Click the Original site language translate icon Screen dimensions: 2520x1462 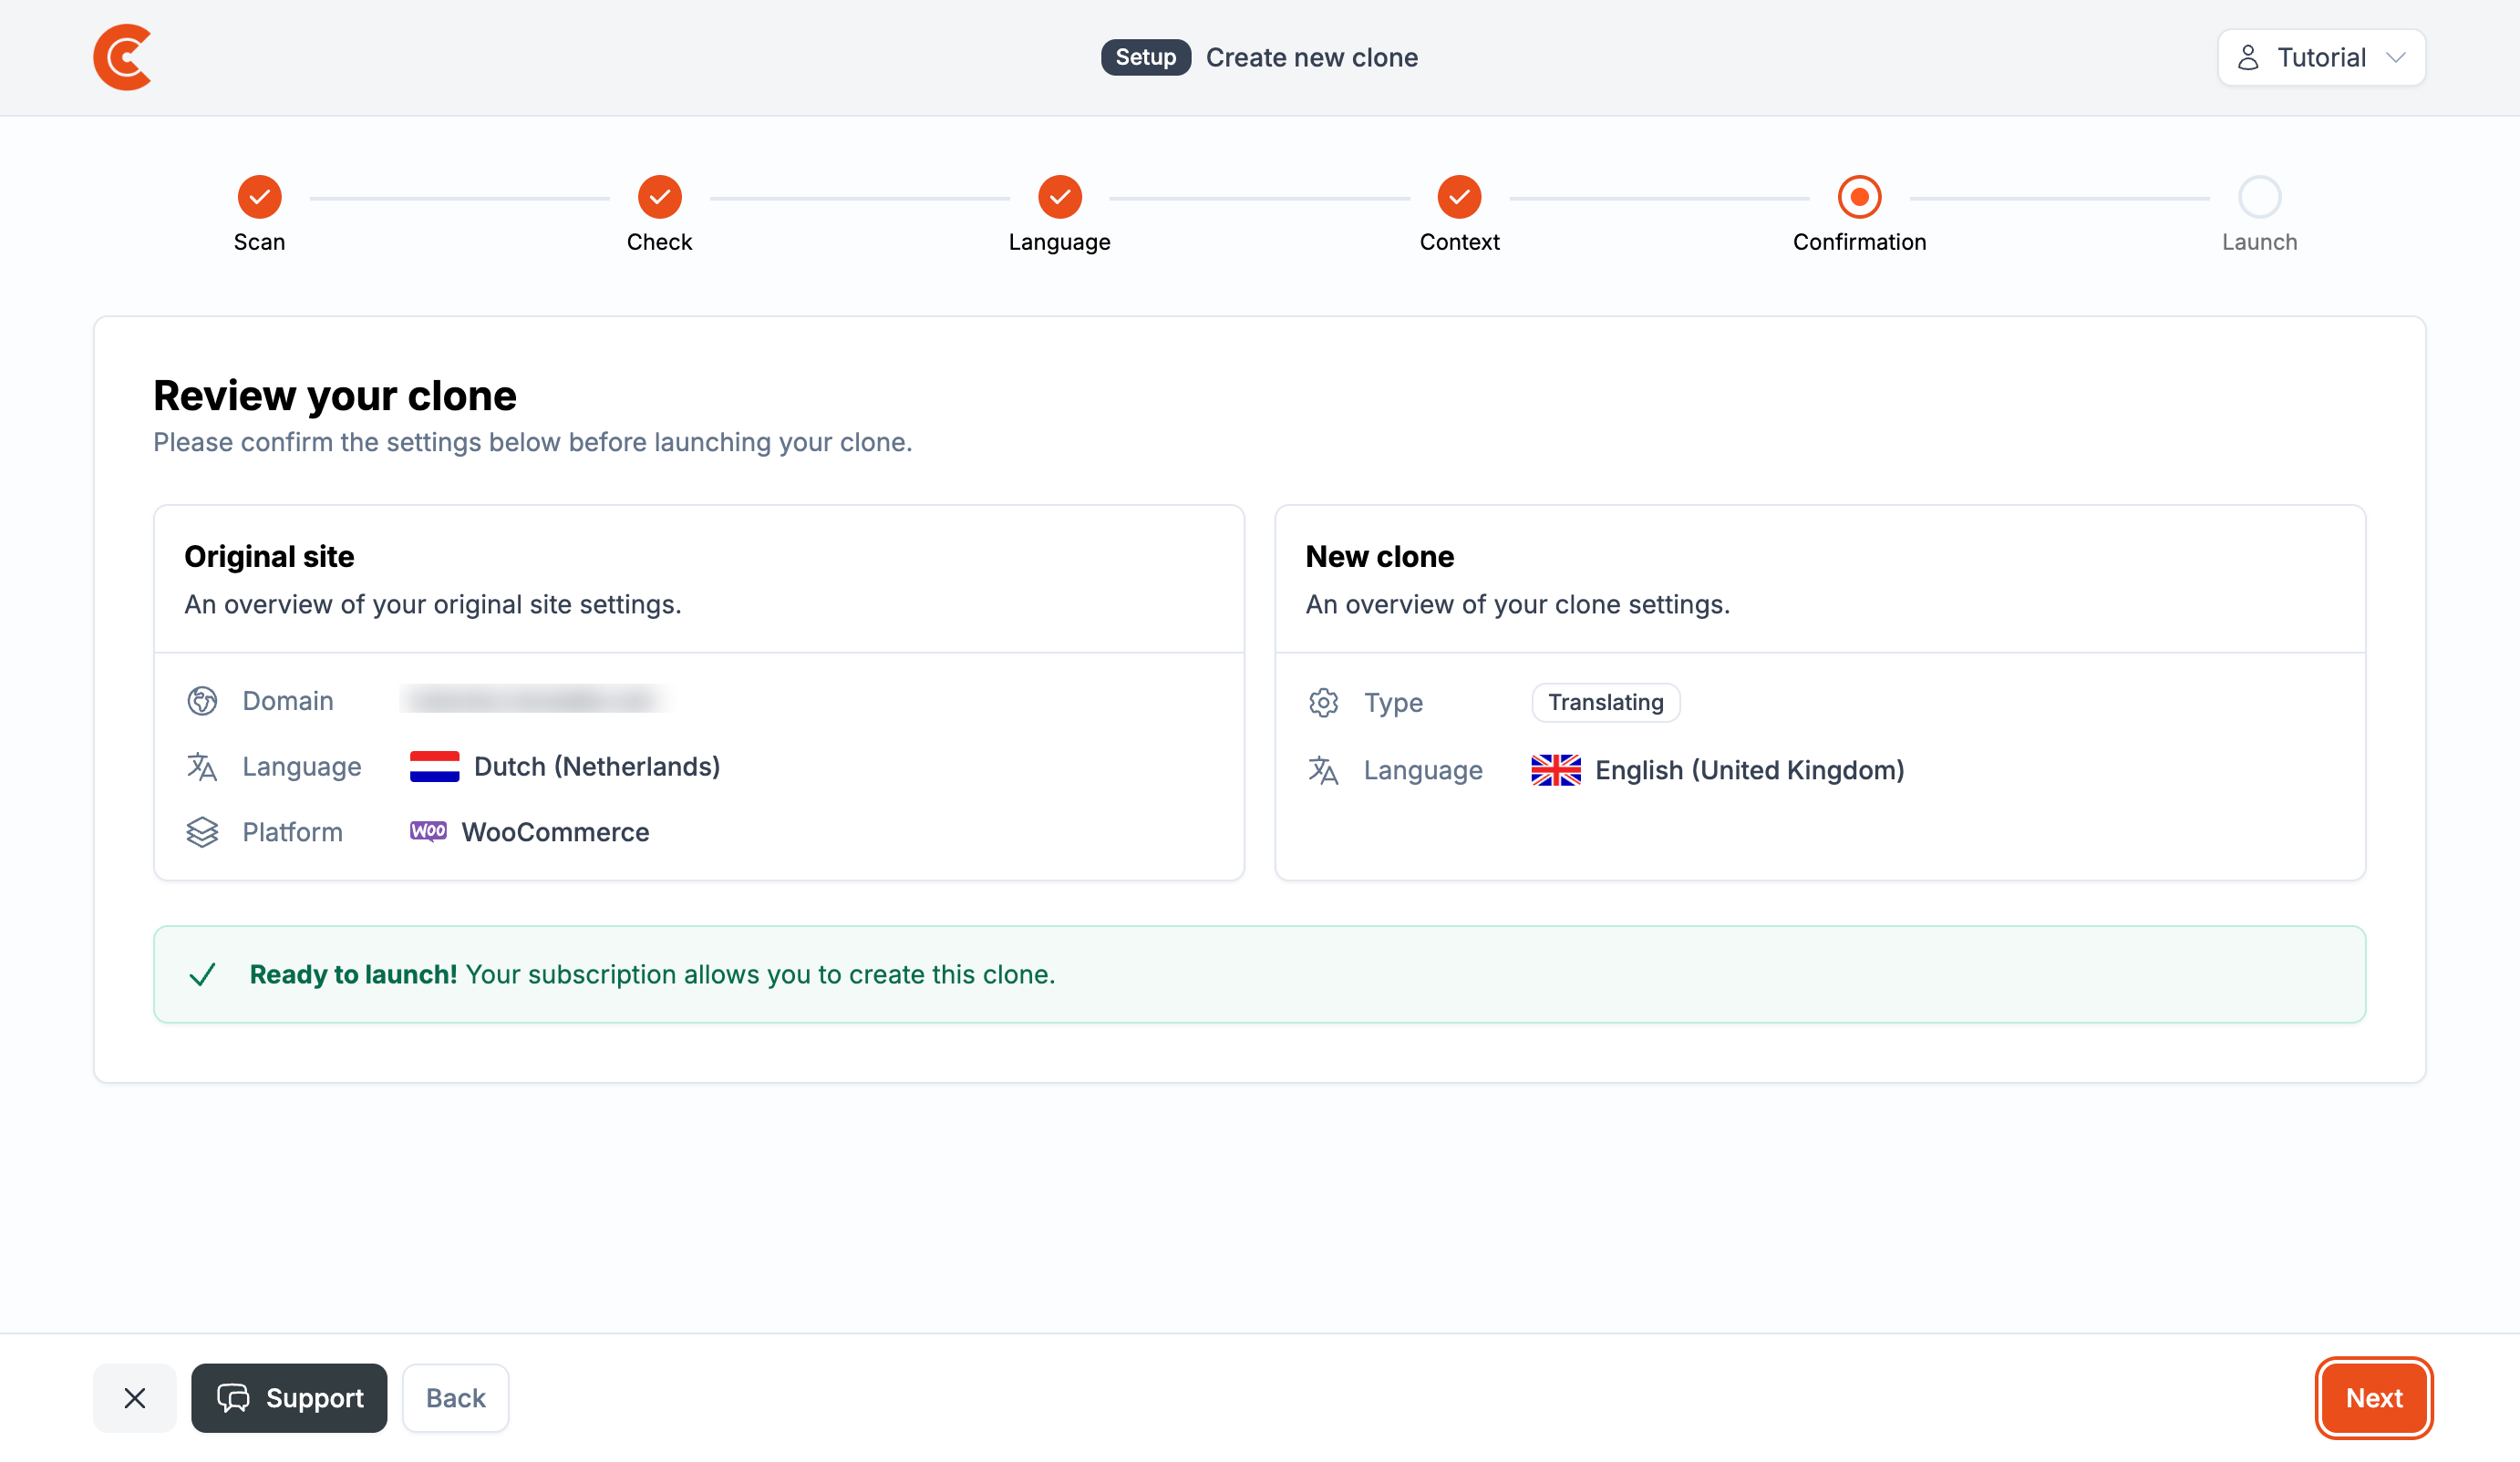(x=202, y=767)
